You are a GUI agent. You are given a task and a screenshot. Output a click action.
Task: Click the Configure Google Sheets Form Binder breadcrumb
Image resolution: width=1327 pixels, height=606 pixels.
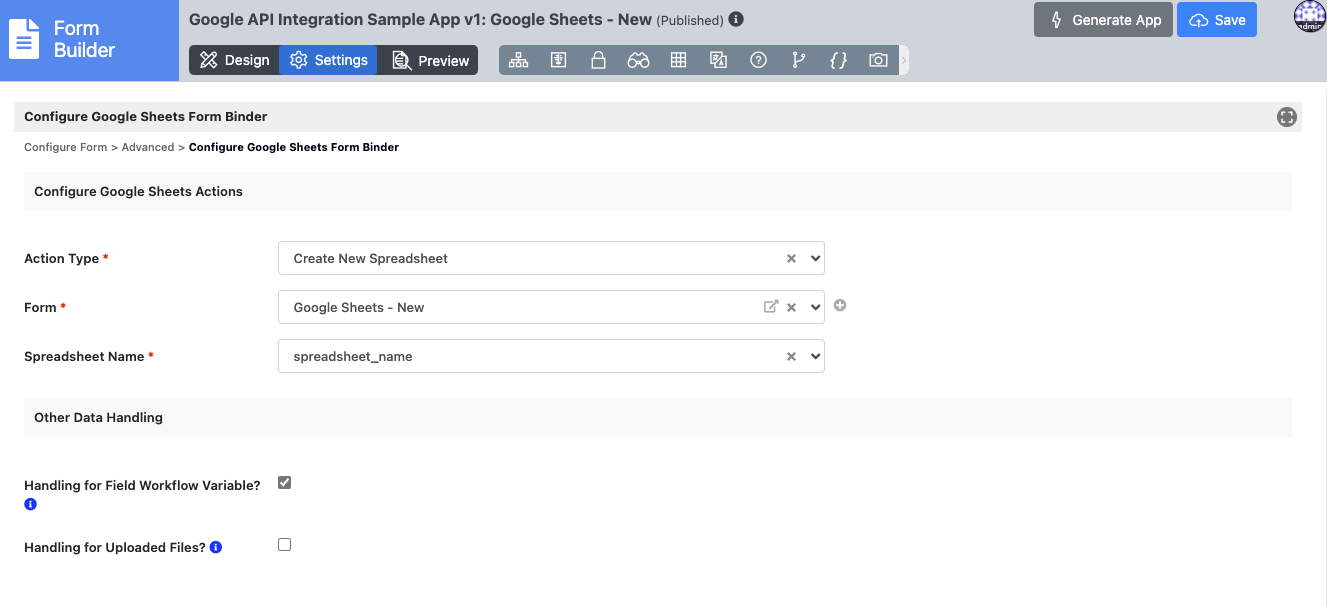pos(294,147)
